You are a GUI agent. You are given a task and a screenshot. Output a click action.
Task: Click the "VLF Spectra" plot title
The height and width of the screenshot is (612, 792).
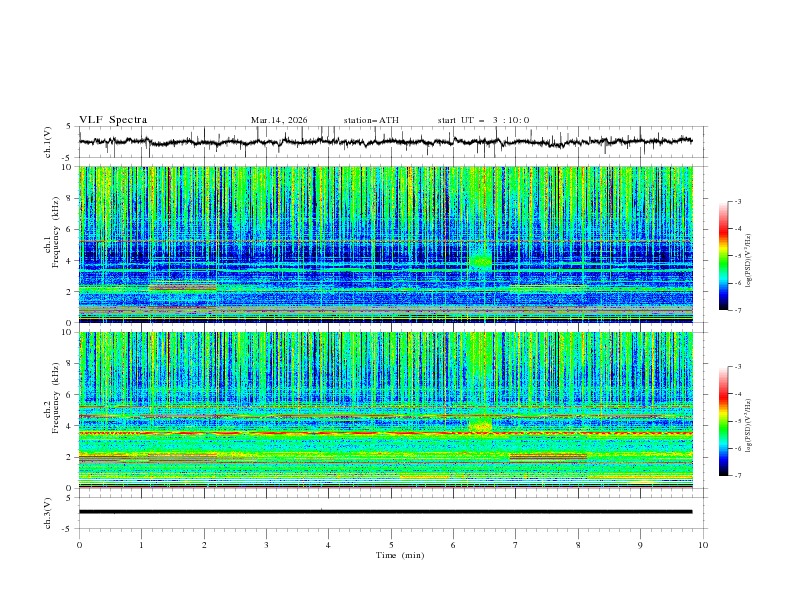point(113,120)
